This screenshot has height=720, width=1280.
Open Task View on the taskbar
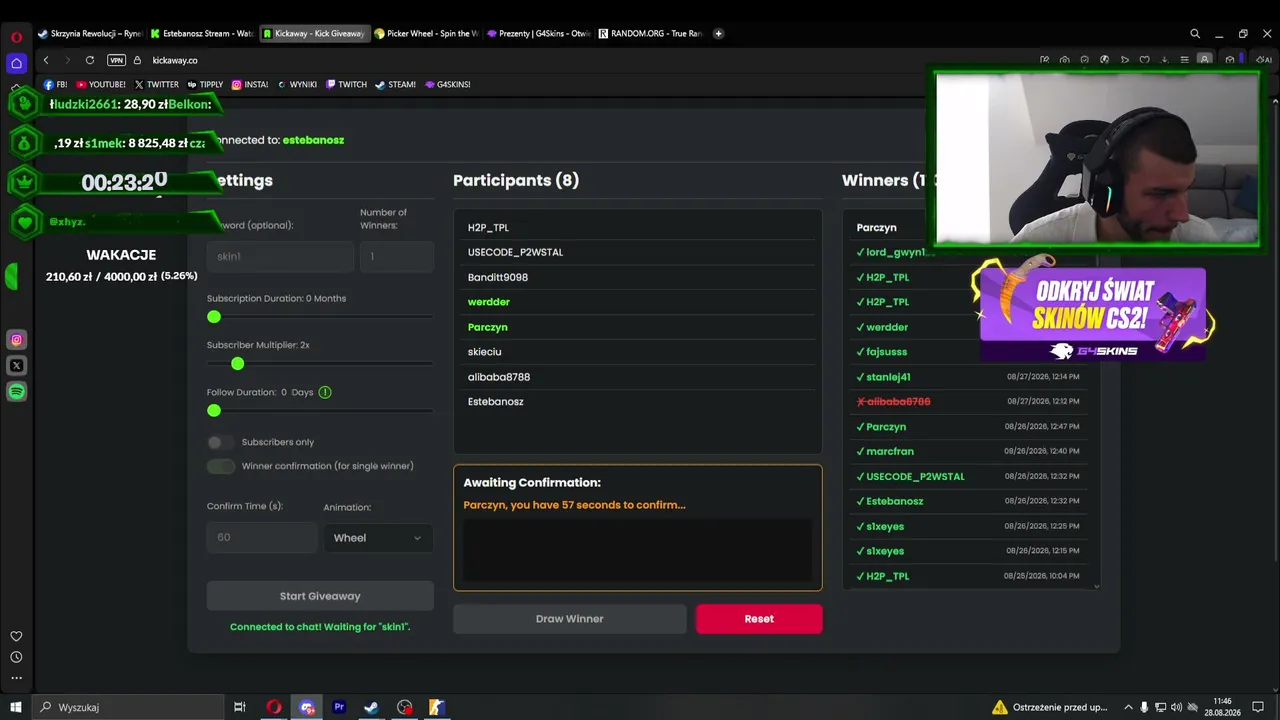point(240,707)
